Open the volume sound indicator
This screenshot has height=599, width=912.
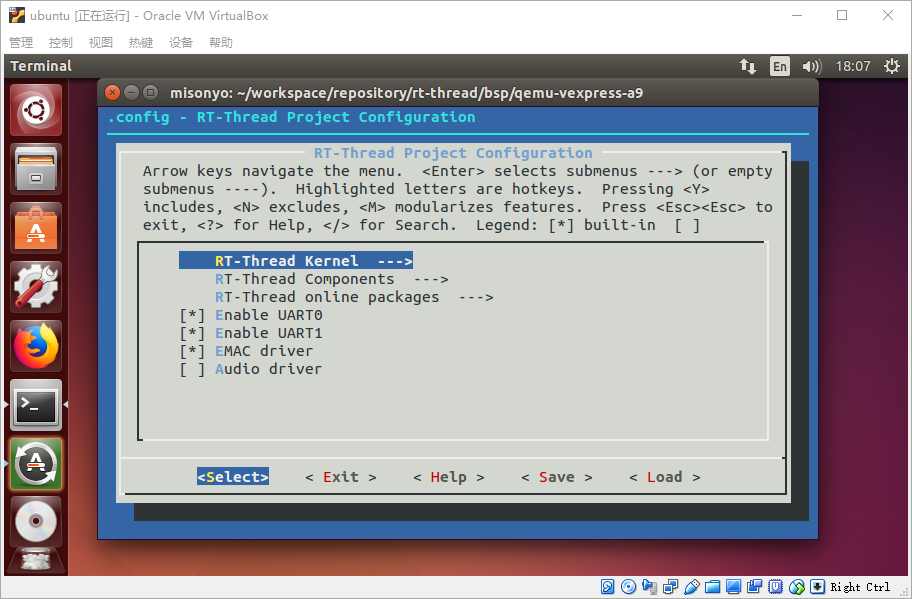click(811, 66)
